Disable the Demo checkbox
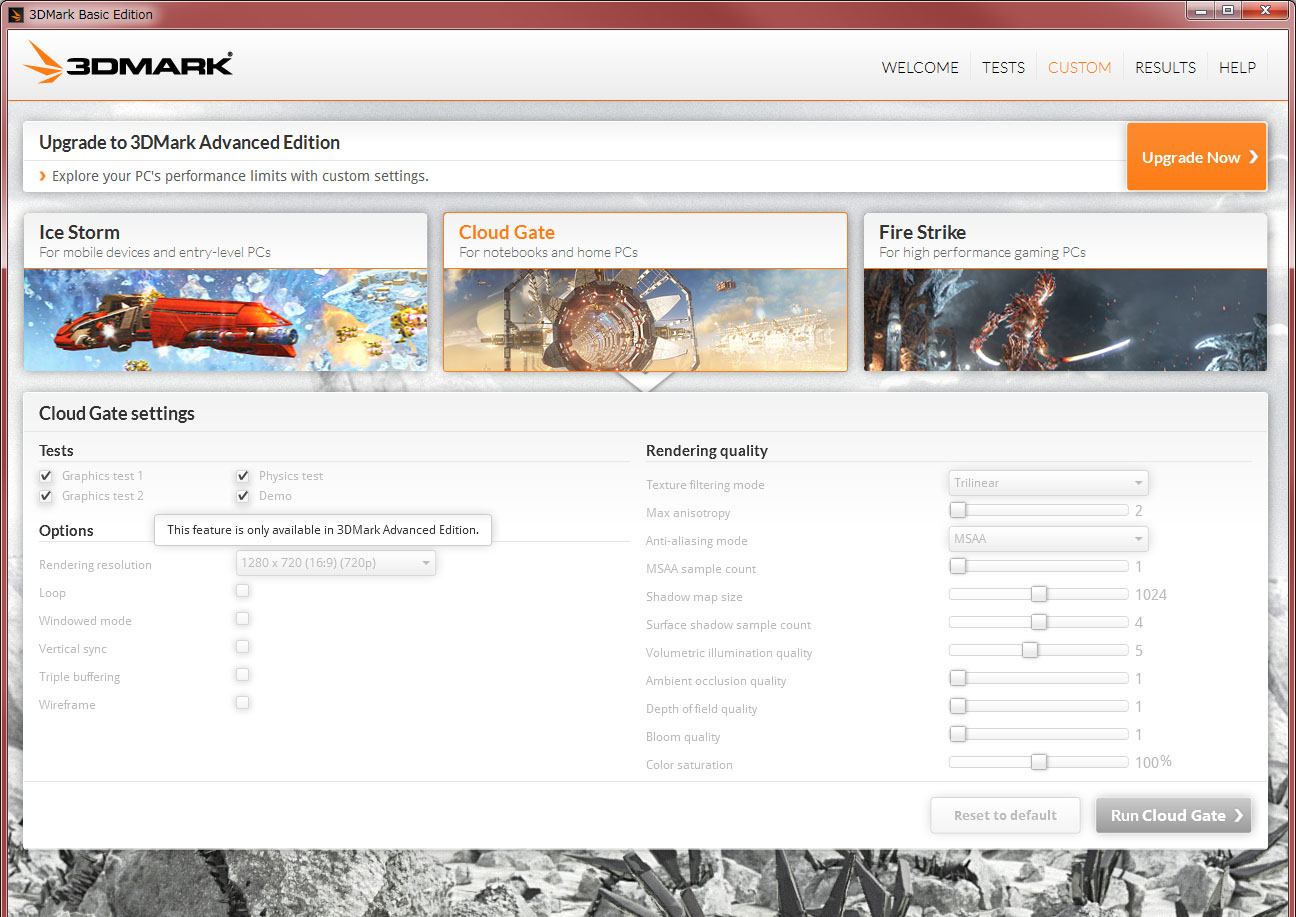Viewport: 1296px width, 917px height. (243, 496)
